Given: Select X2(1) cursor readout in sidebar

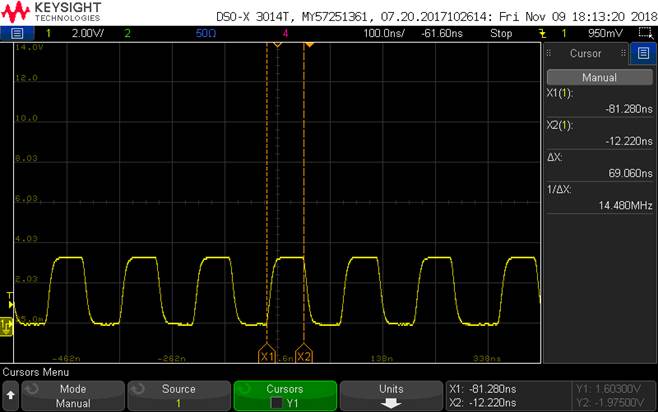Looking at the screenshot, I should [599, 133].
